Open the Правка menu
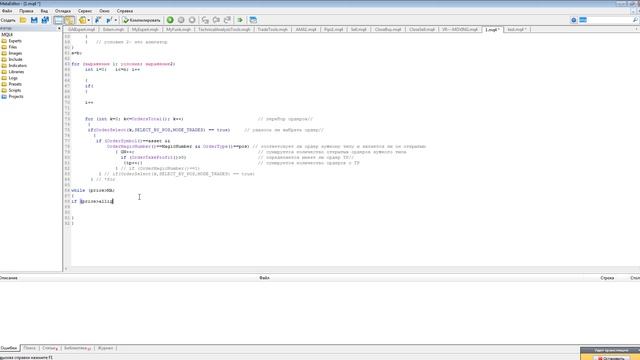This screenshot has height=360, width=640. [x=26, y=11]
